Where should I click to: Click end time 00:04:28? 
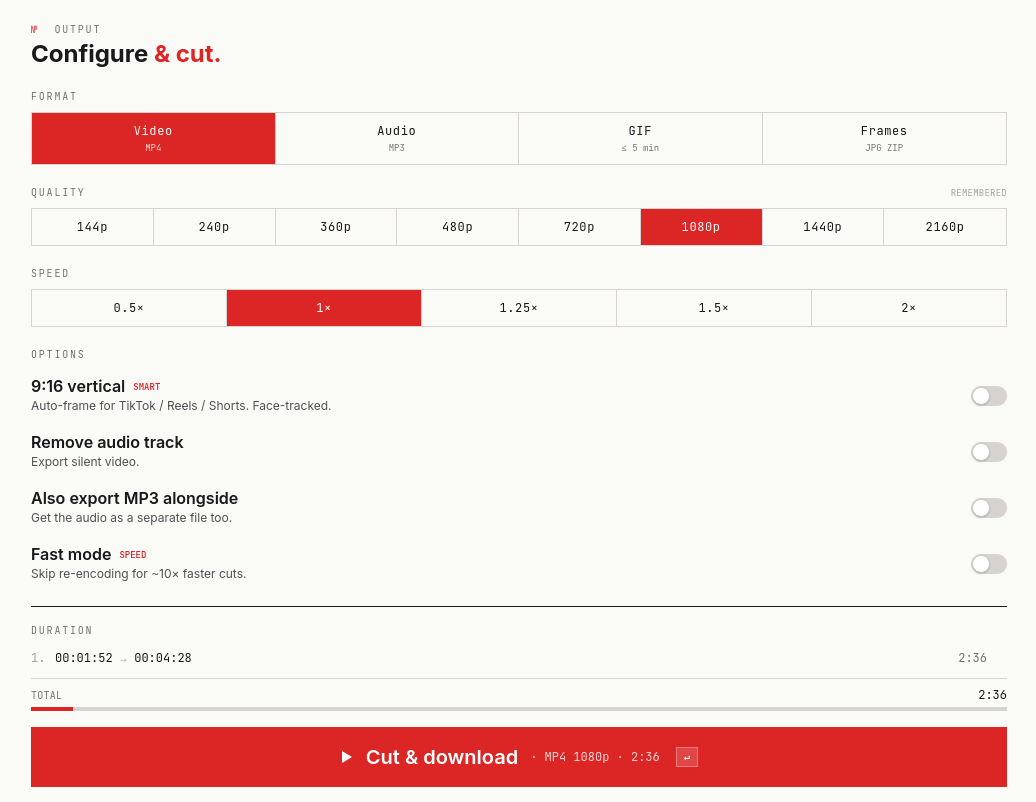pos(163,658)
